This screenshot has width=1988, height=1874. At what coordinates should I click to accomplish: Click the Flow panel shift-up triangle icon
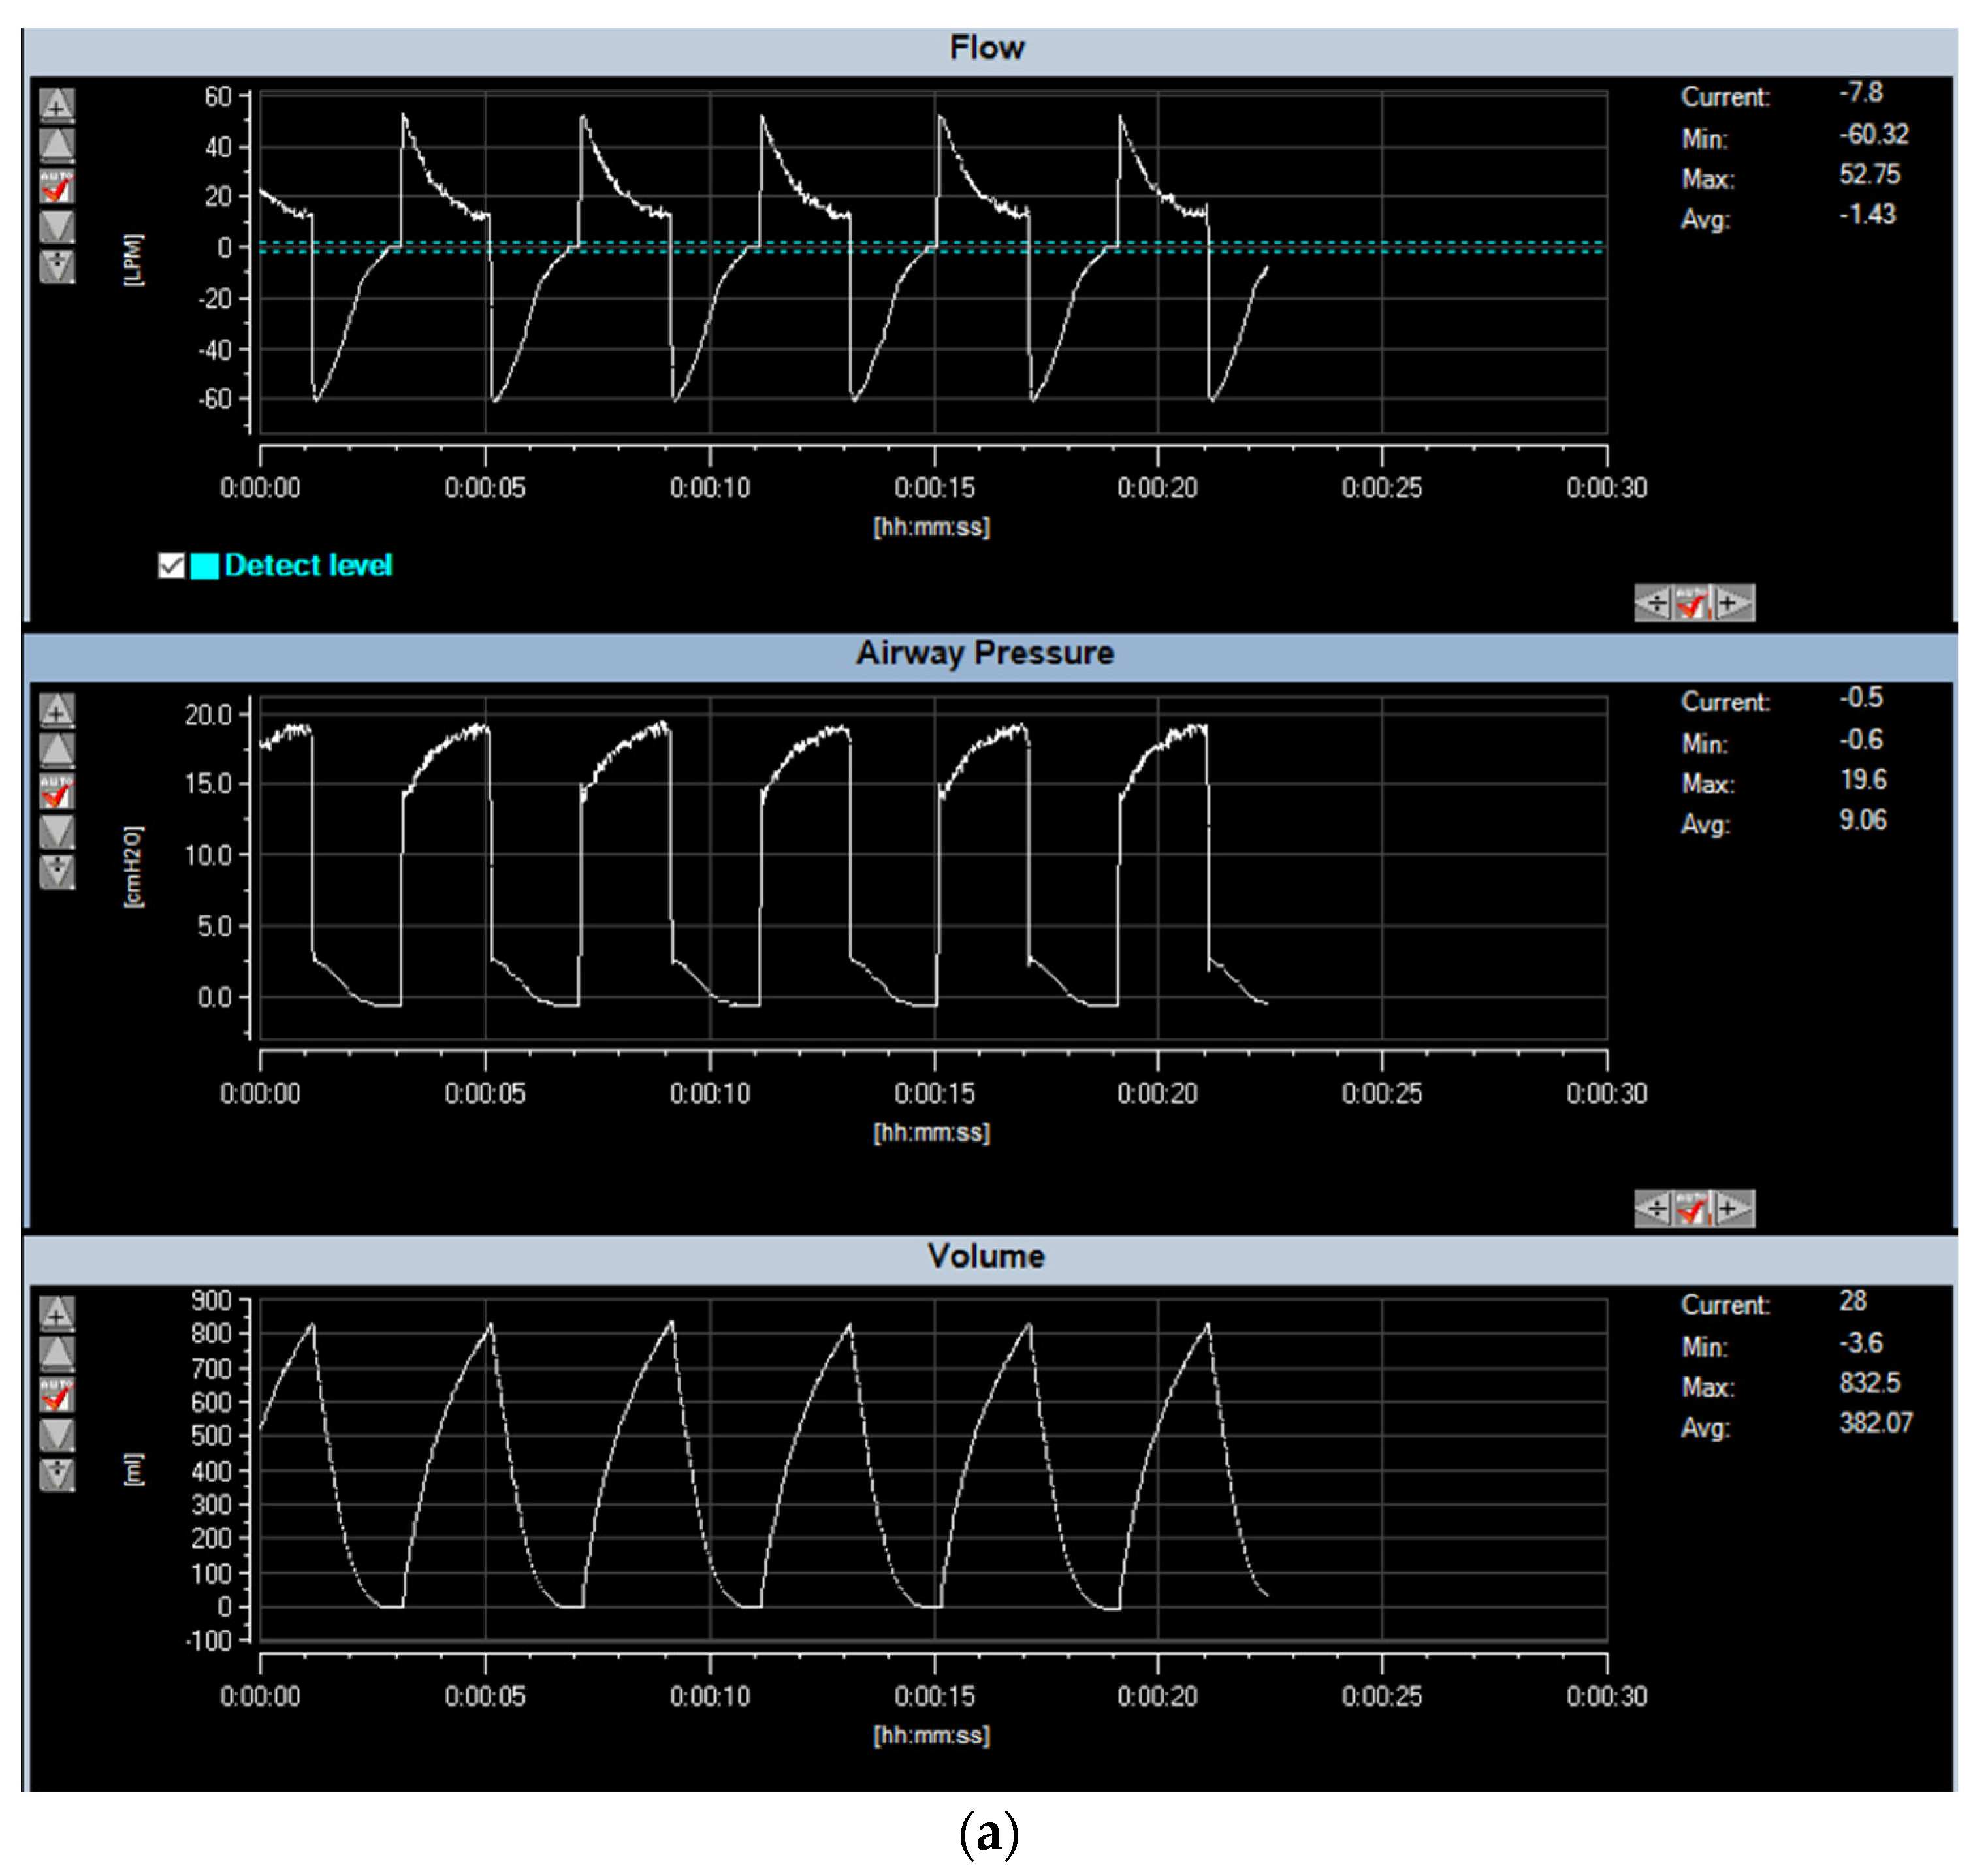click(57, 144)
